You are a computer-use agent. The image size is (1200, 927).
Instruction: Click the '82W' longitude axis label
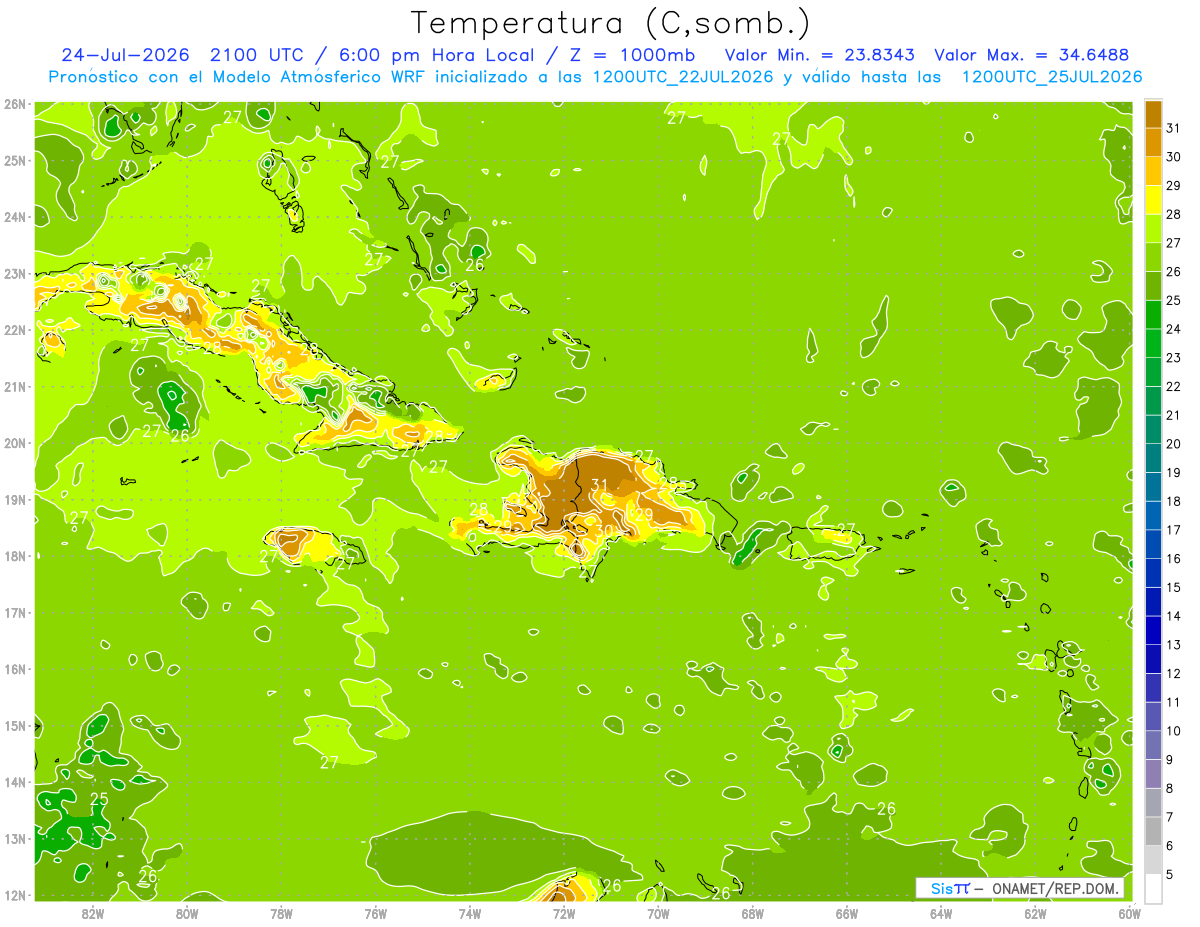click(x=93, y=913)
